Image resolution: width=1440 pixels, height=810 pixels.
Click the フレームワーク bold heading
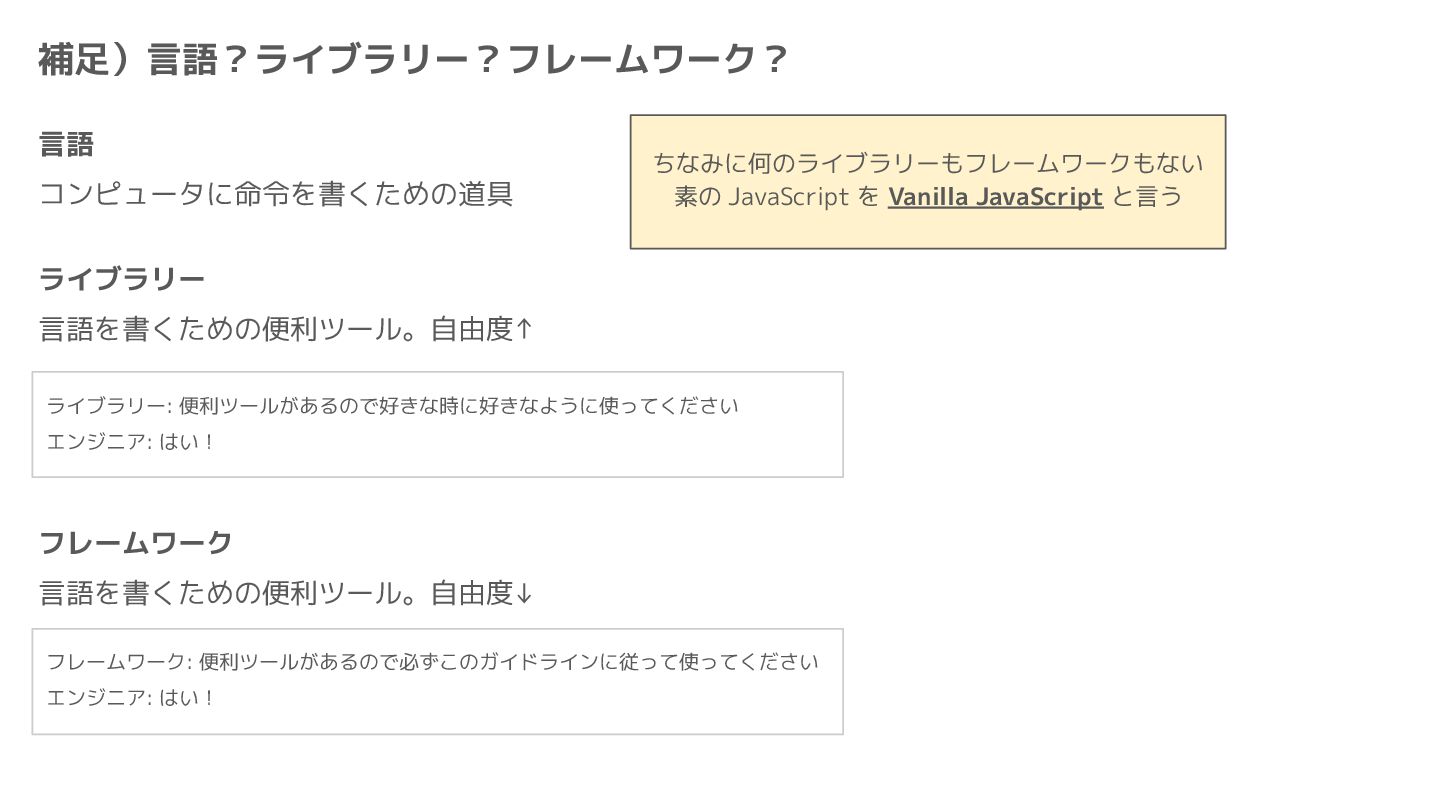click(135, 543)
